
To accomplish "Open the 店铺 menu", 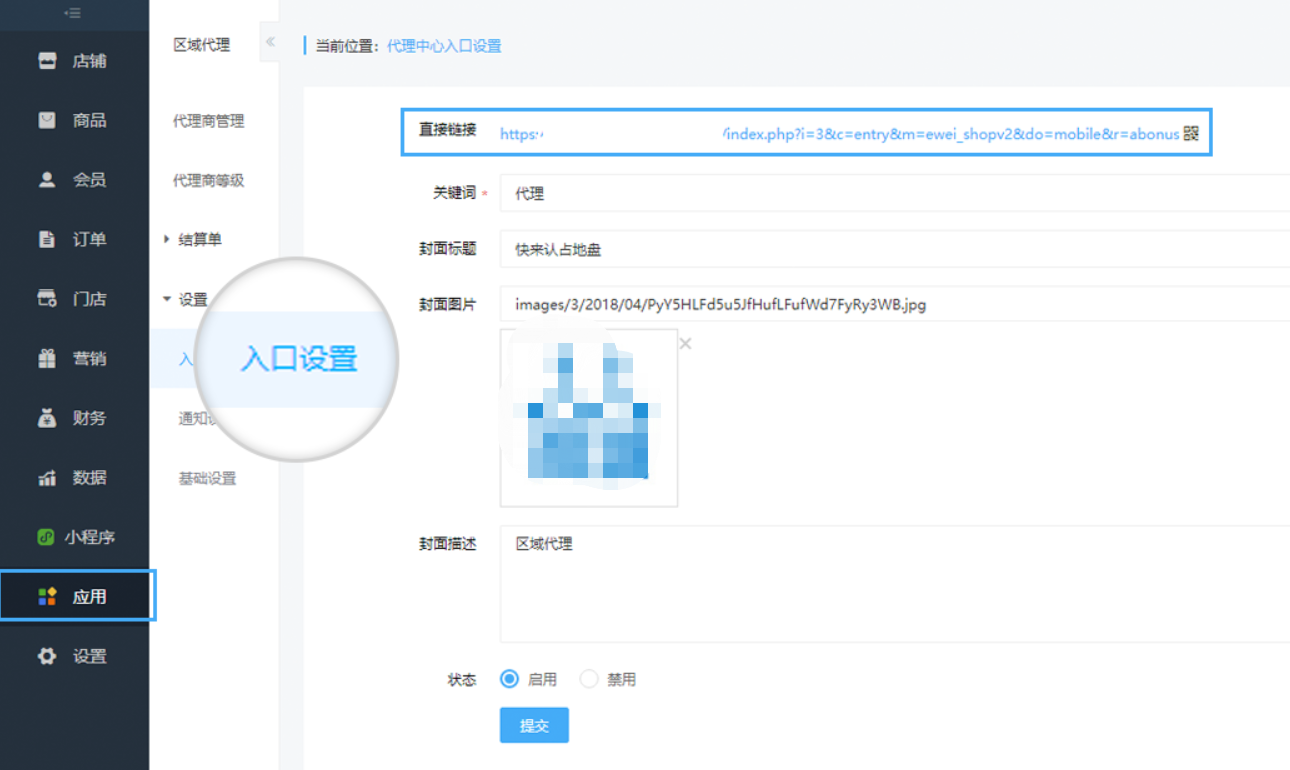I will [89, 61].
